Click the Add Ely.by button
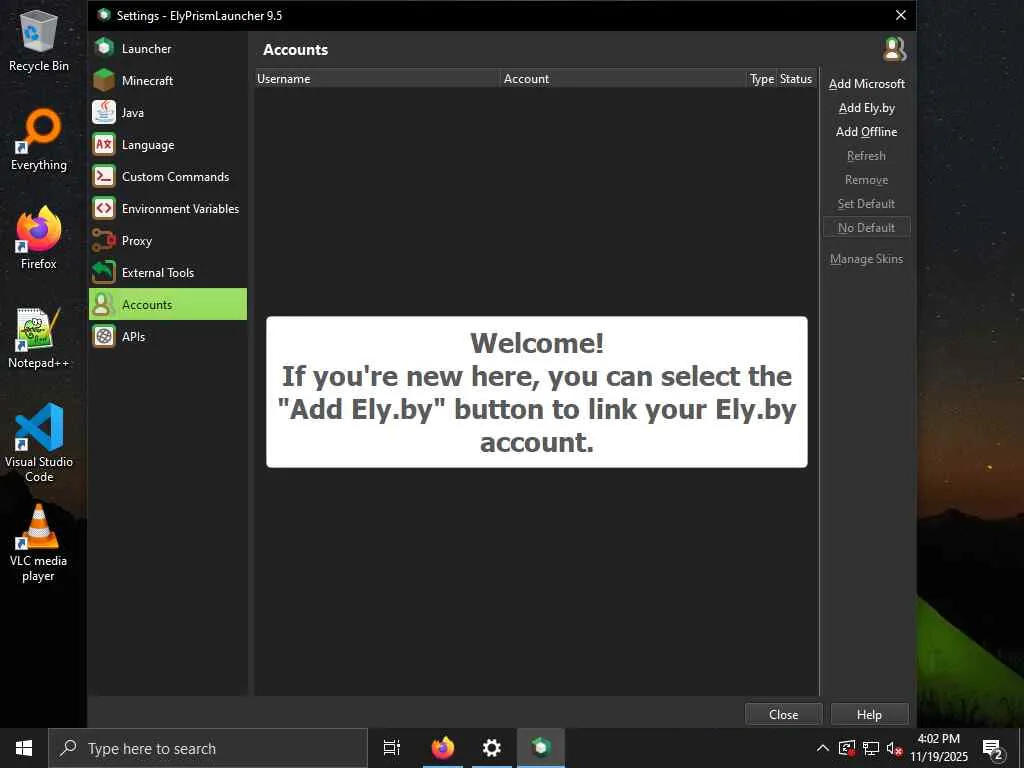The image size is (1024, 768). tap(867, 108)
